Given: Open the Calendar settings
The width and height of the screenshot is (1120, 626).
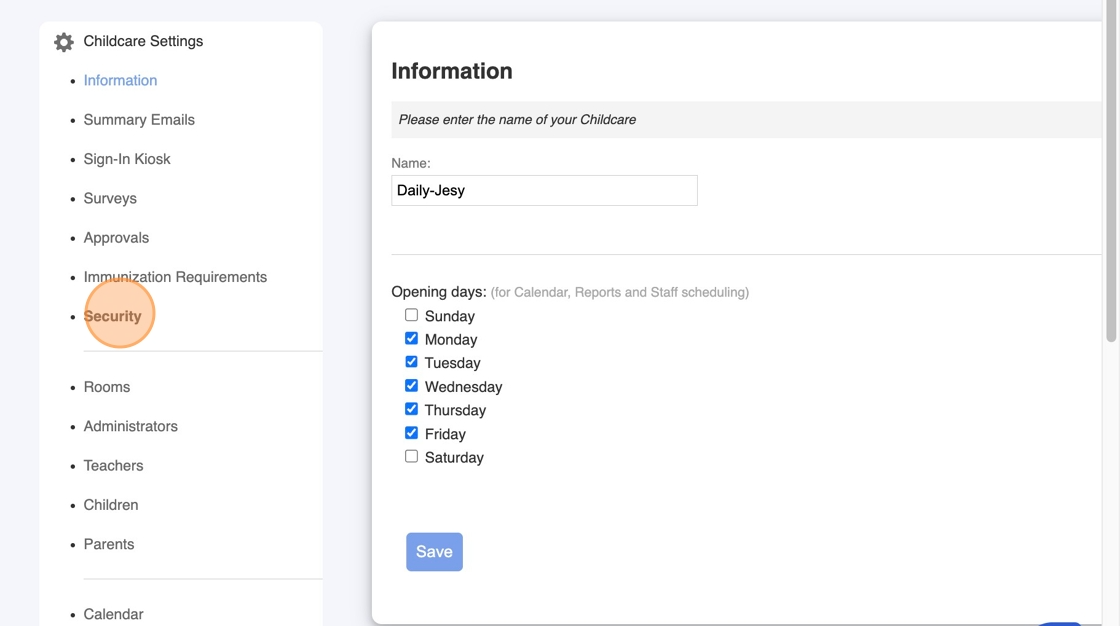Looking at the screenshot, I should pyautogui.click(x=113, y=614).
